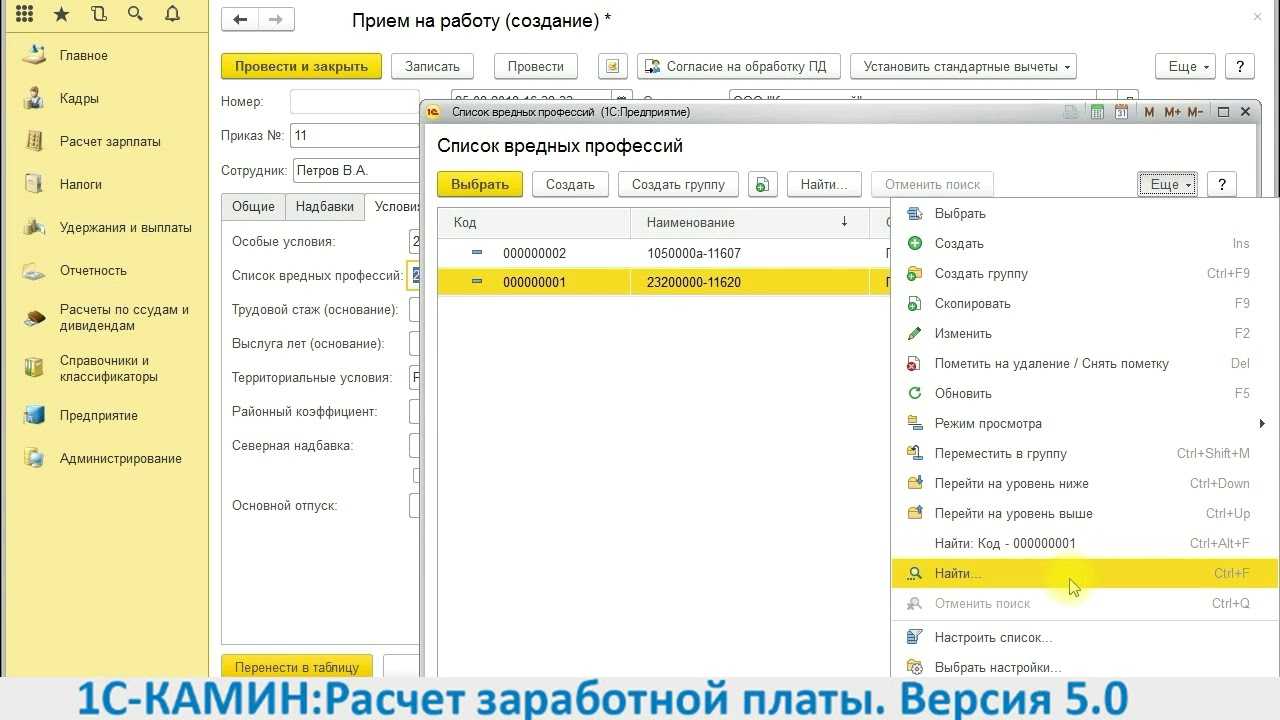The height and width of the screenshot is (720, 1280).
Task: Click the Перенести в таблицу button
Action: click(297, 667)
